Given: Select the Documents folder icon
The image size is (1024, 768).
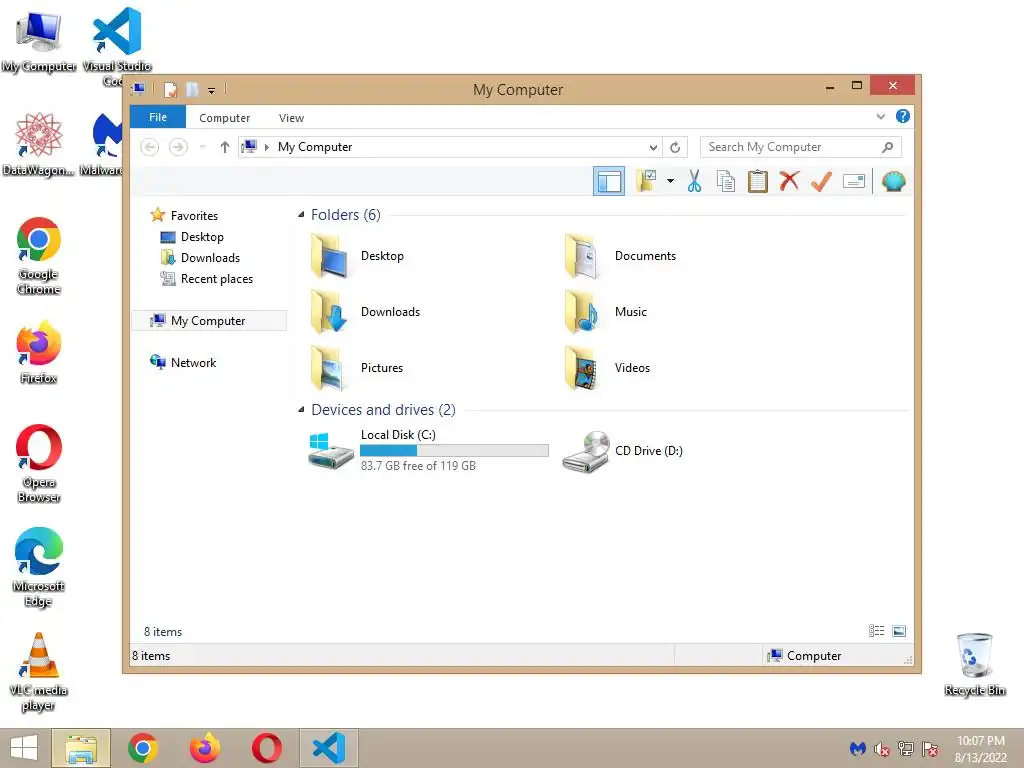Looking at the screenshot, I should [583, 256].
